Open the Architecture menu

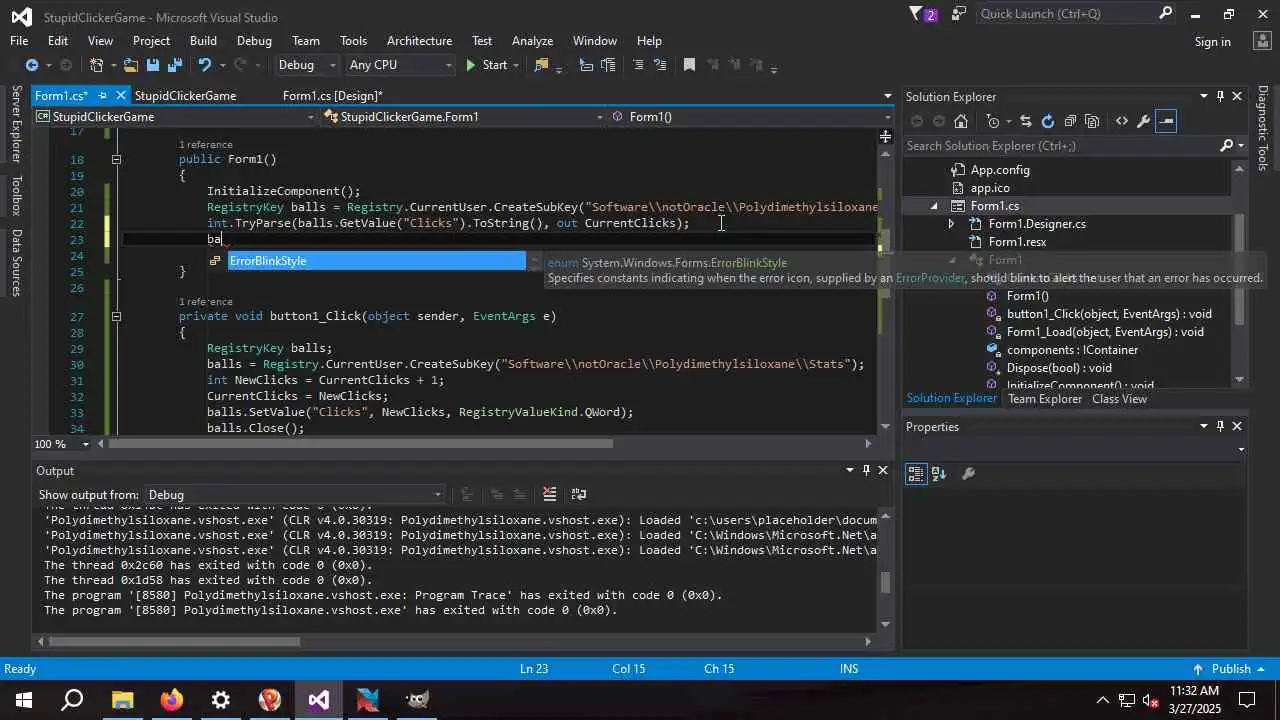[419, 41]
